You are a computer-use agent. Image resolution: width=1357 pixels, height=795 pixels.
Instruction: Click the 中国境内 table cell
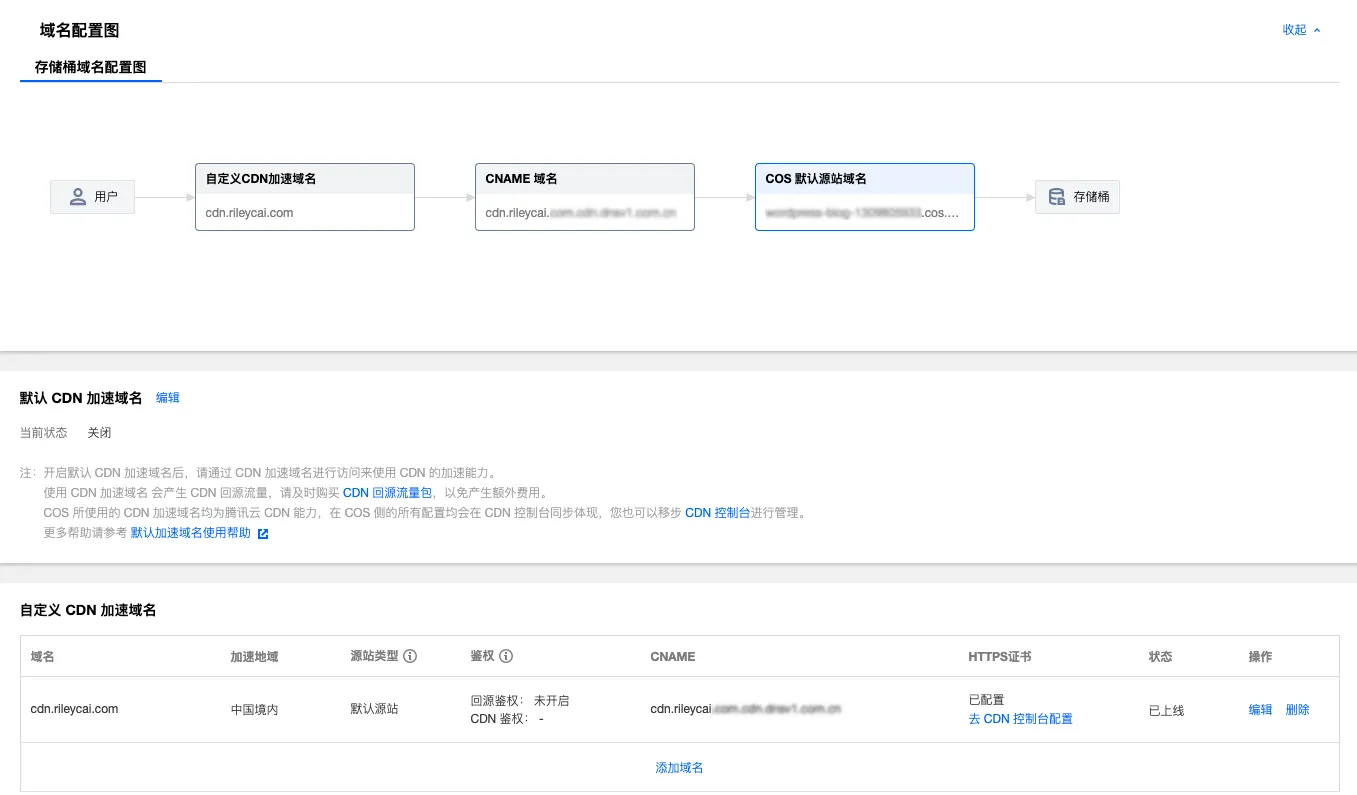click(x=255, y=710)
